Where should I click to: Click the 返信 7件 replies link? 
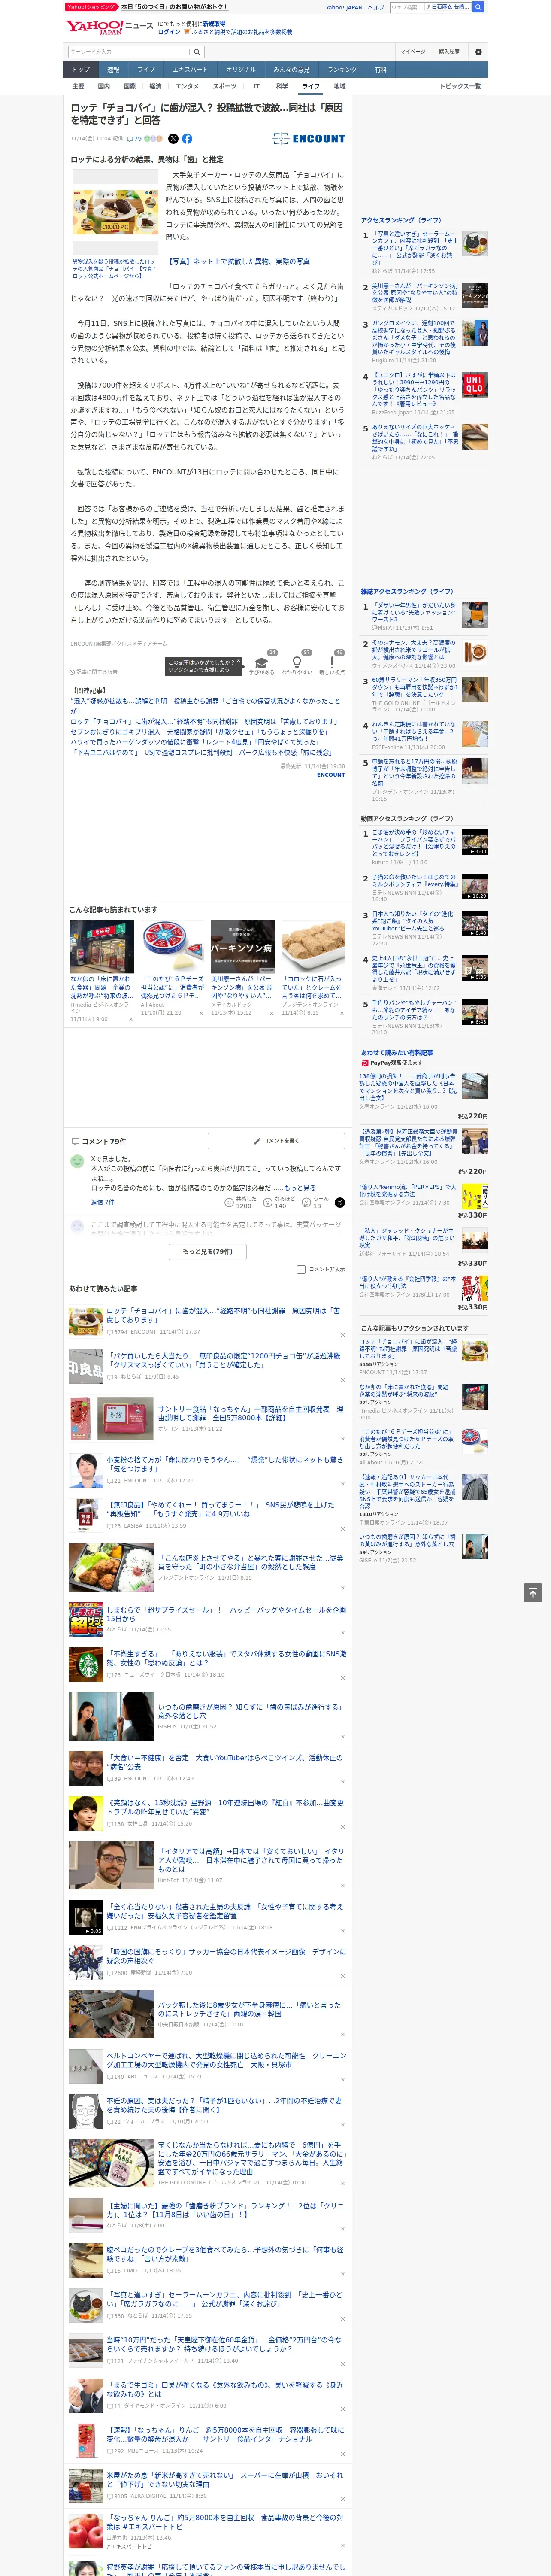[103, 1202]
